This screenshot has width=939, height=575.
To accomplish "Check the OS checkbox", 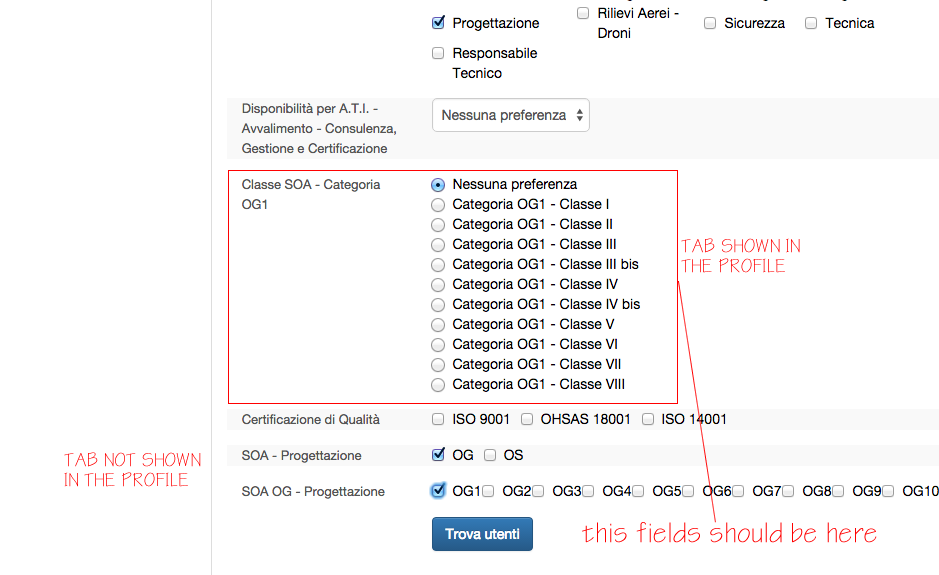I will (x=490, y=455).
